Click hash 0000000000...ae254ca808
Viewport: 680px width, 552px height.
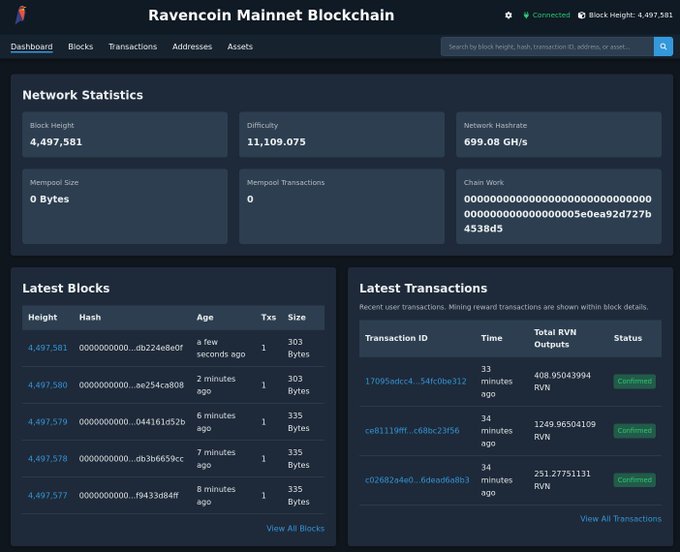coord(131,385)
